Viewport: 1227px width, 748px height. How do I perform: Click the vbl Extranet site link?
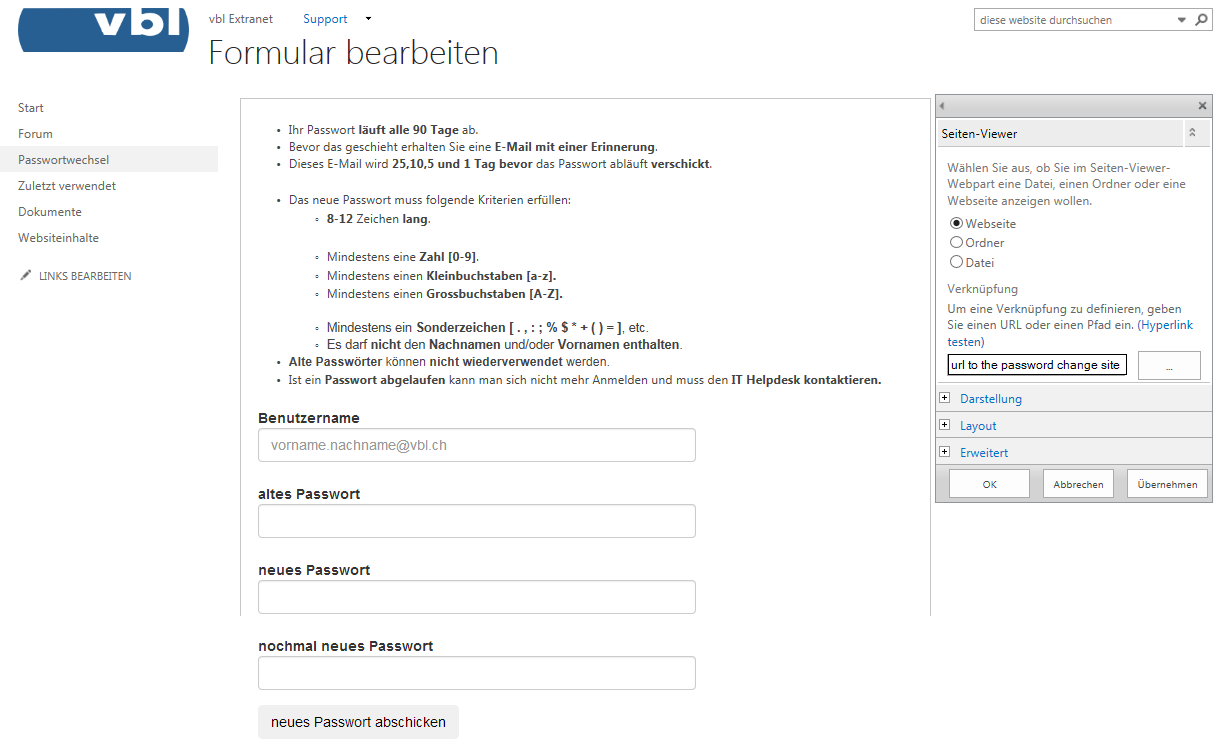click(x=241, y=19)
